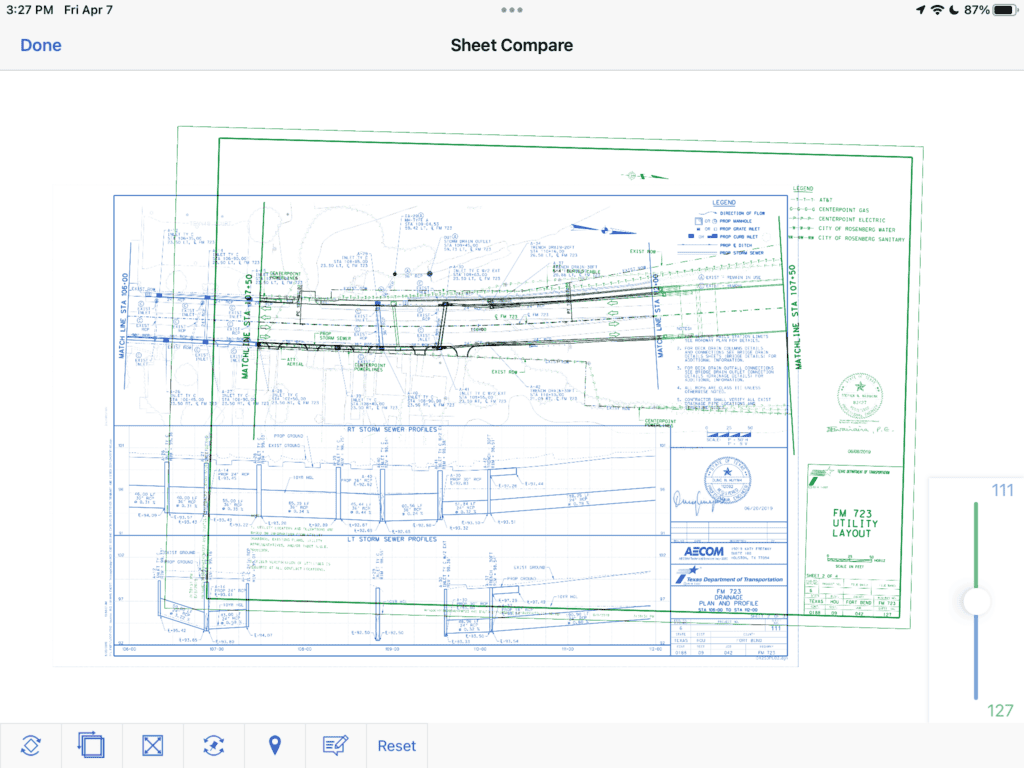Open the markup note editor tool

pos(335,745)
